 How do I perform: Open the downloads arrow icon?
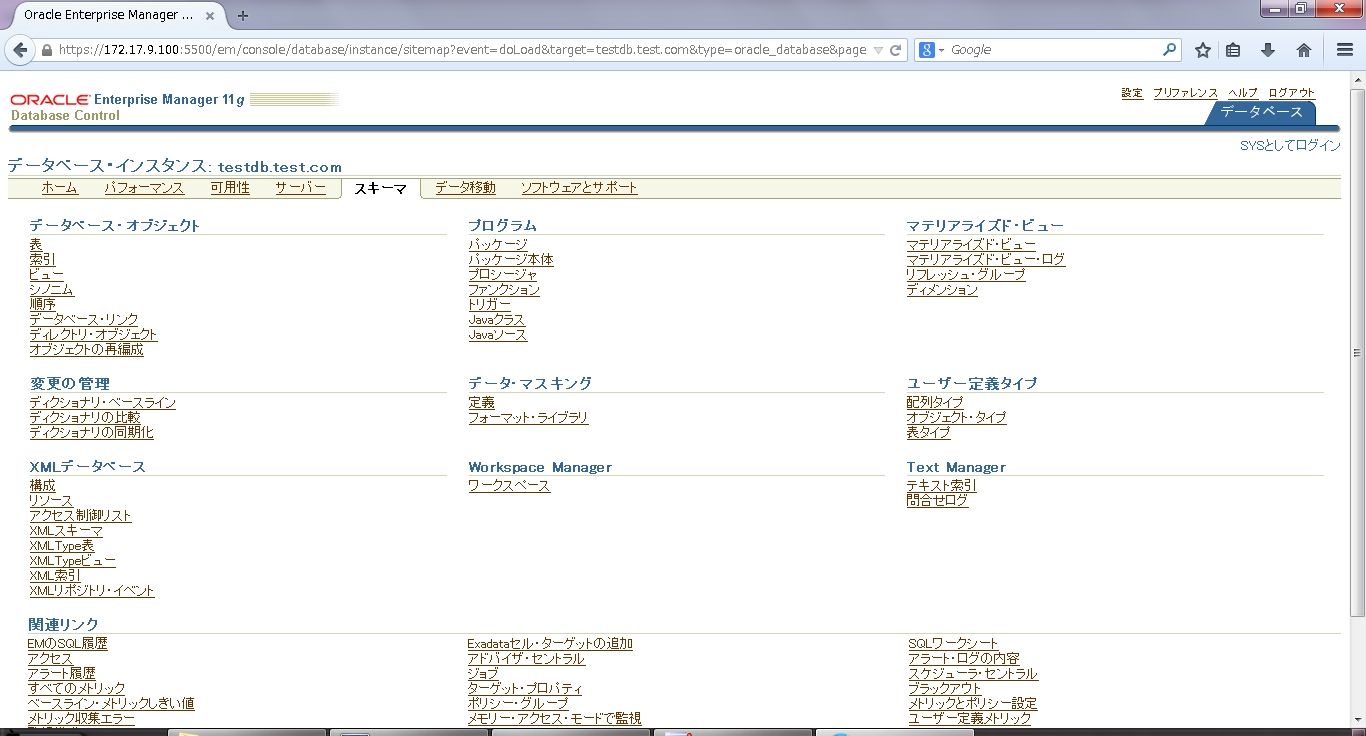1268,50
